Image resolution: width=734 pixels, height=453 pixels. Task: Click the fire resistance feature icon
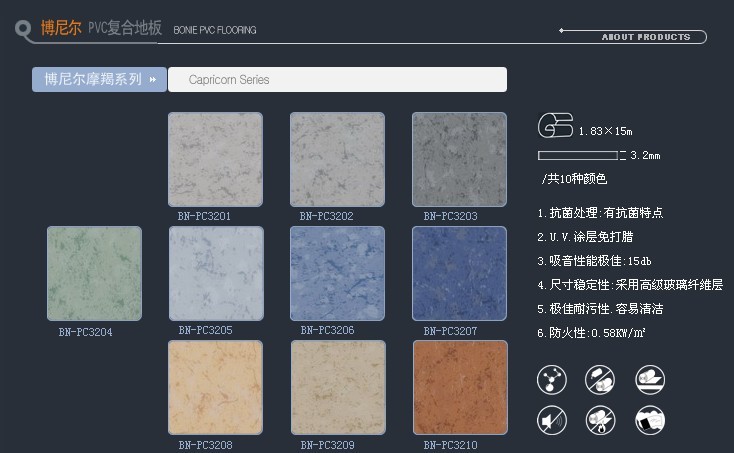click(x=601, y=420)
